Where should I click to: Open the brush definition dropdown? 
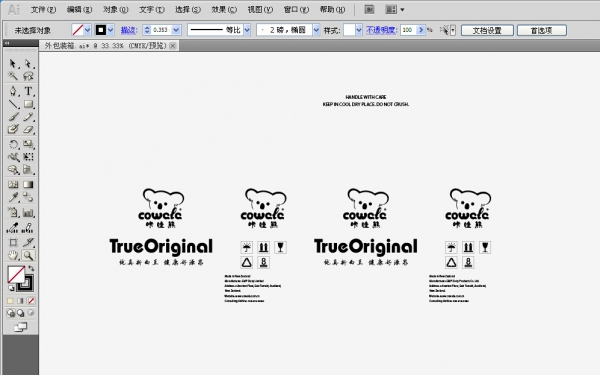(316, 30)
